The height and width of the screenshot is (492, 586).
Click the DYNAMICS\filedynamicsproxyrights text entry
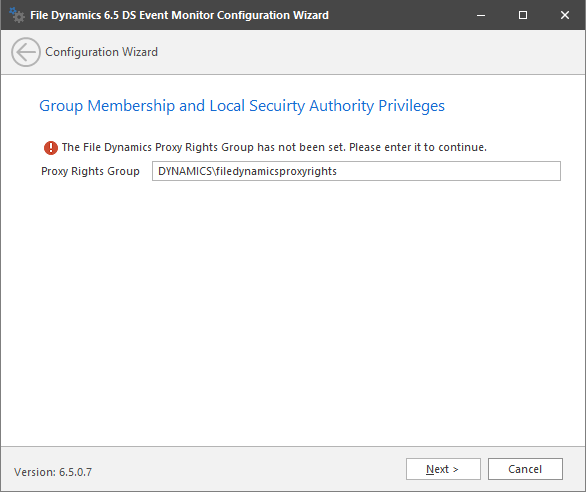(x=247, y=171)
